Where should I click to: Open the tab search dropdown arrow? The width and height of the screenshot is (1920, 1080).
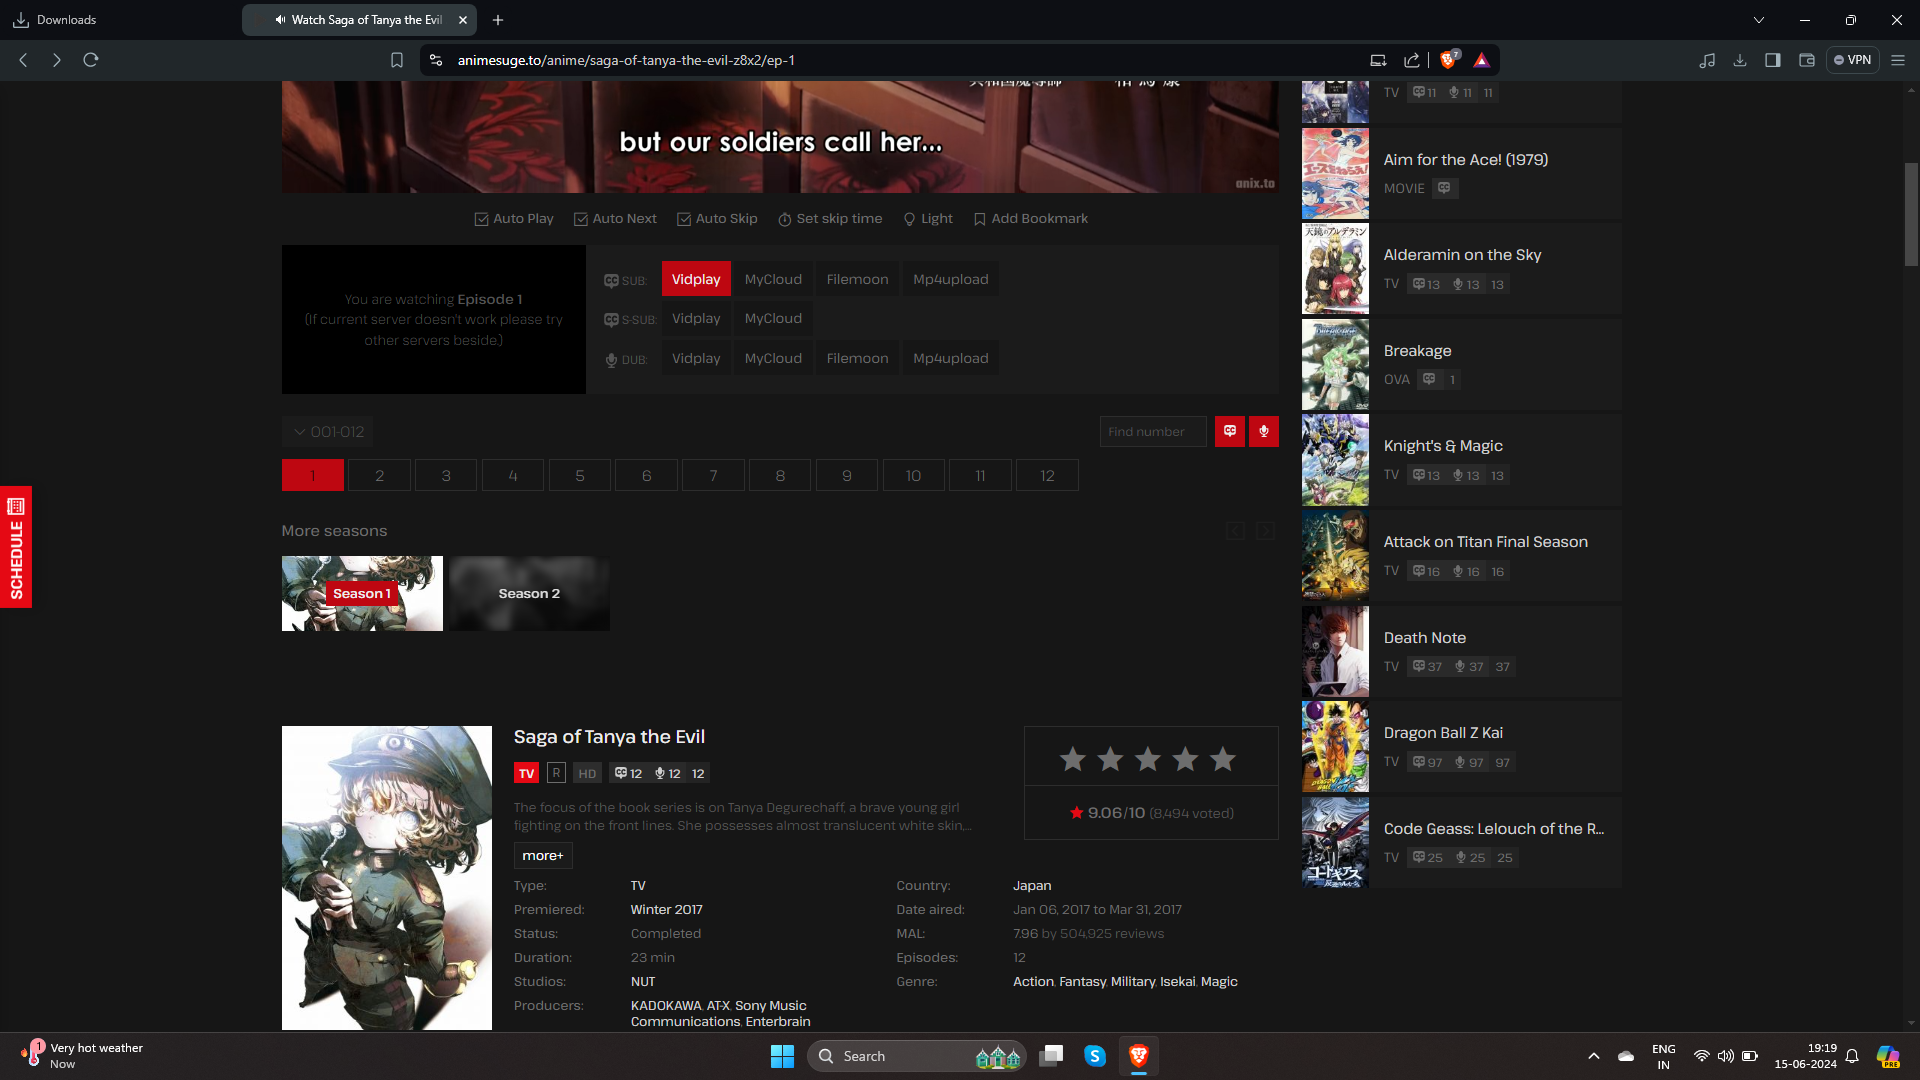[x=1759, y=20]
